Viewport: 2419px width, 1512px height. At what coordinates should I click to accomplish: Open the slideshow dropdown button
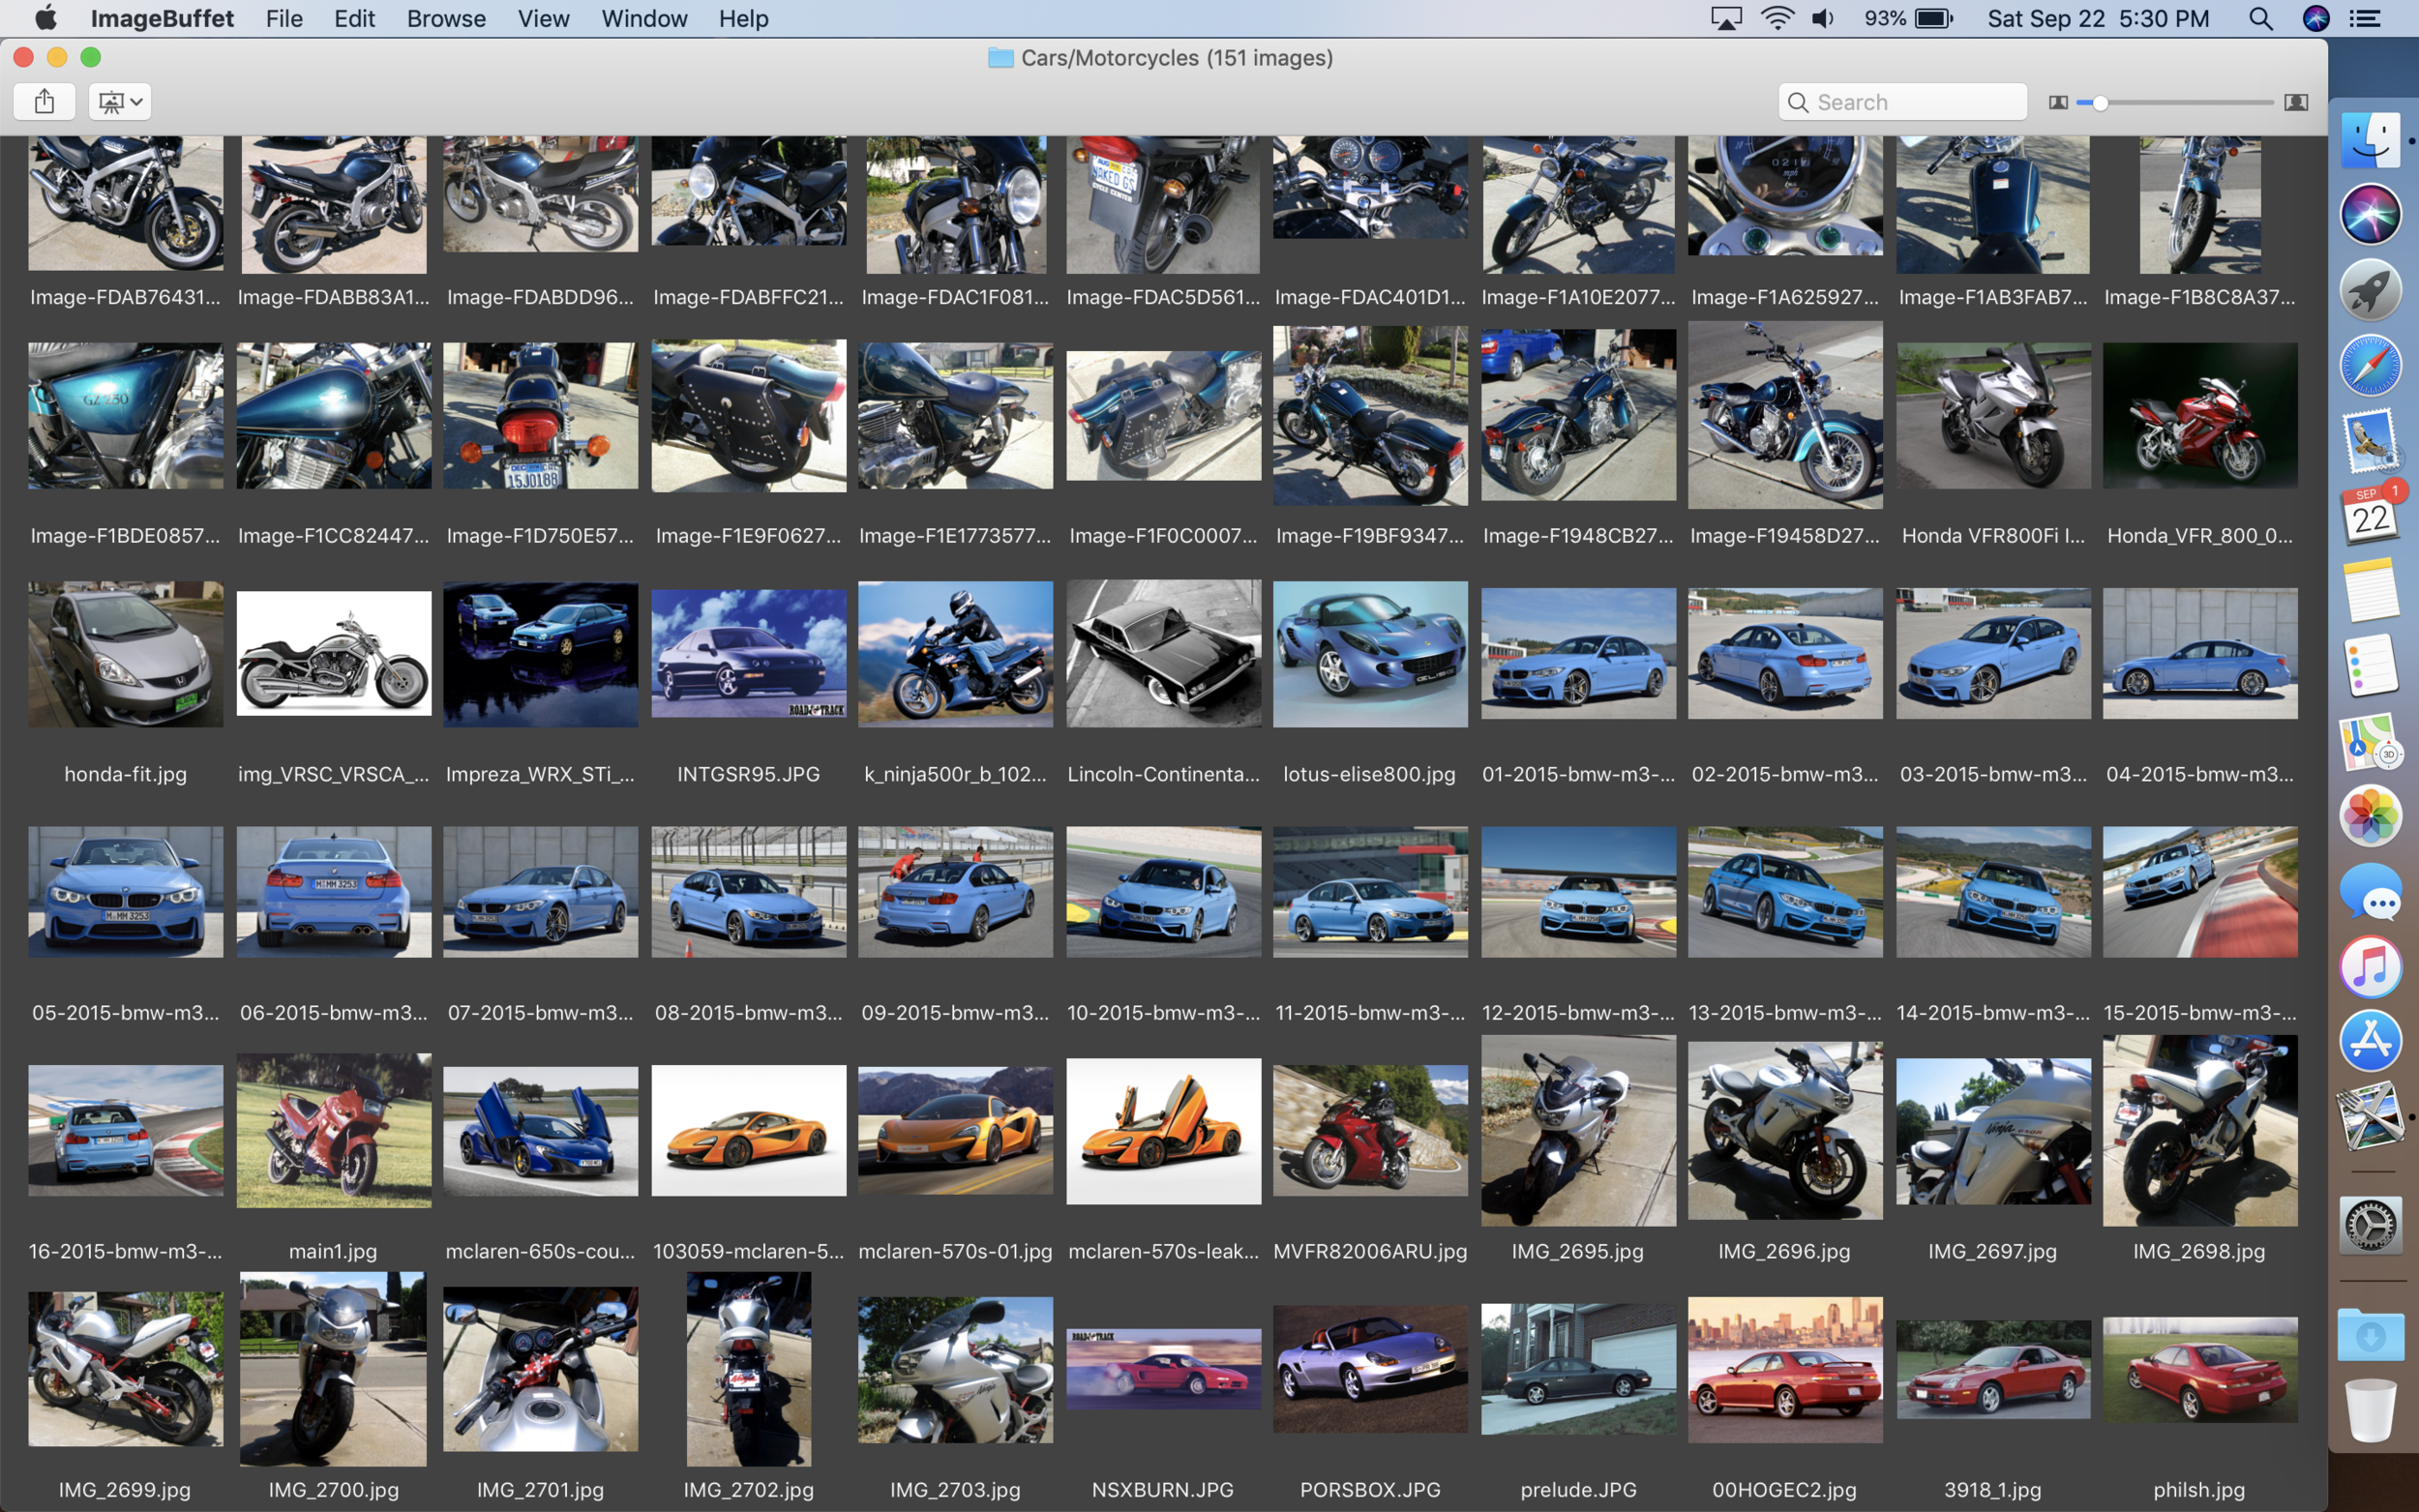coord(120,101)
